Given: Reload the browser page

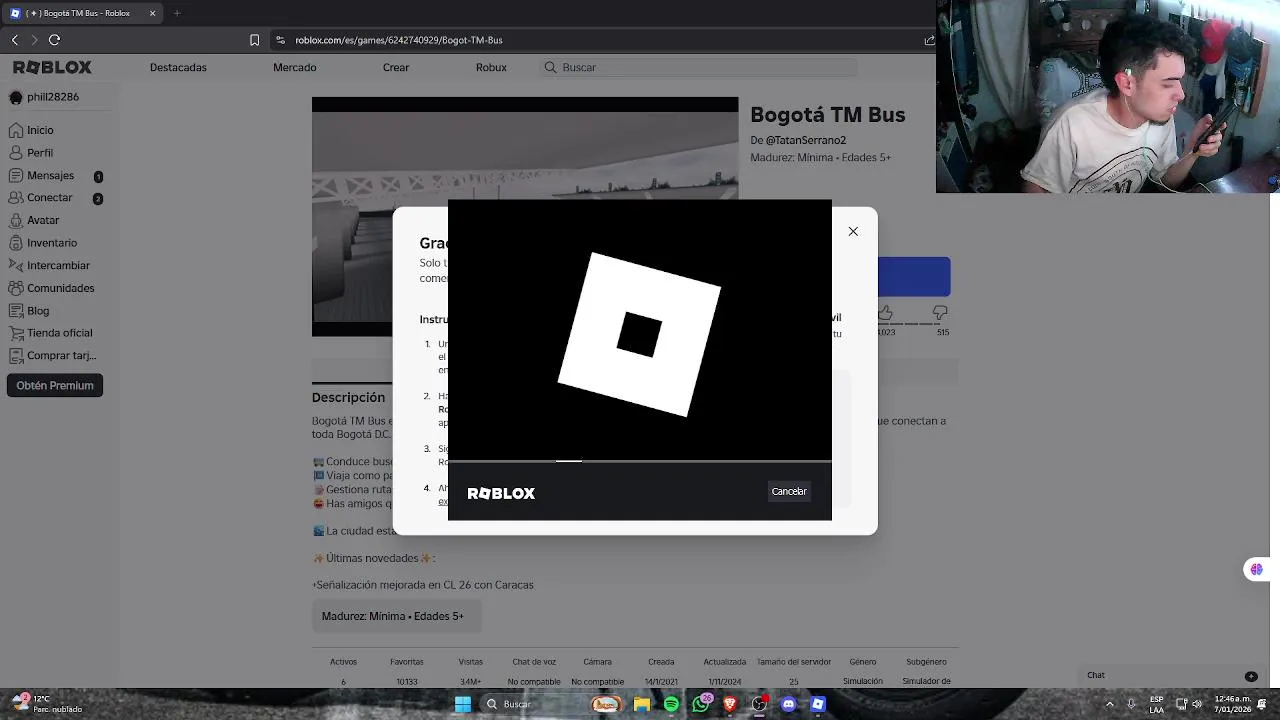Looking at the screenshot, I should coord(55,40).
